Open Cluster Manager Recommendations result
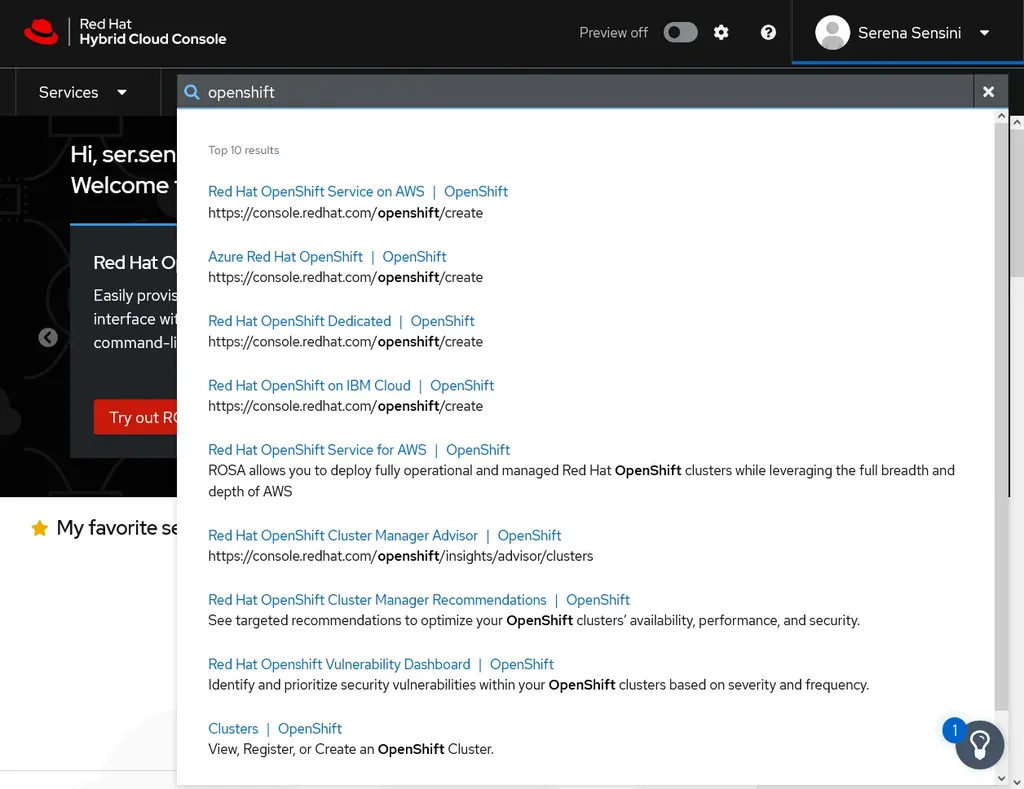 point(419,600)
